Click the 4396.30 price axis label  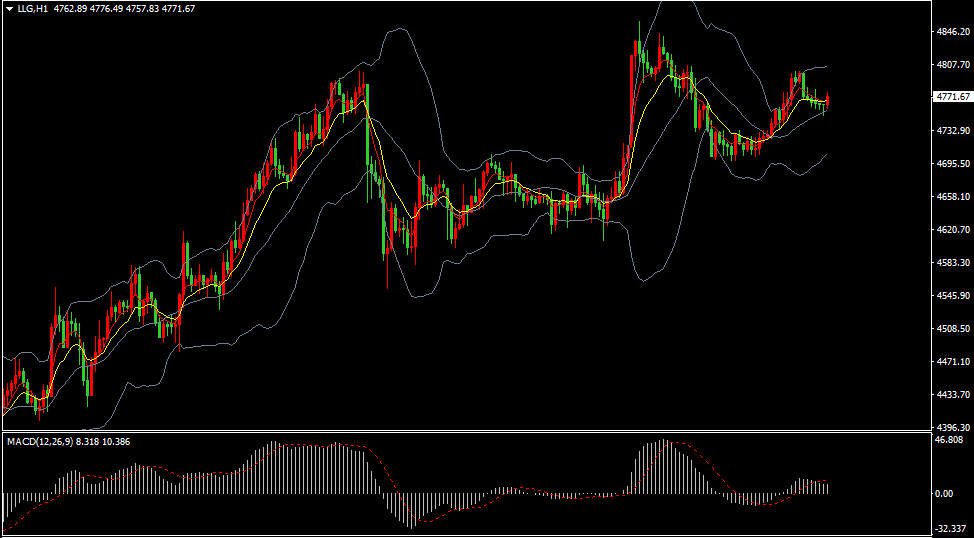pos(952,427)
